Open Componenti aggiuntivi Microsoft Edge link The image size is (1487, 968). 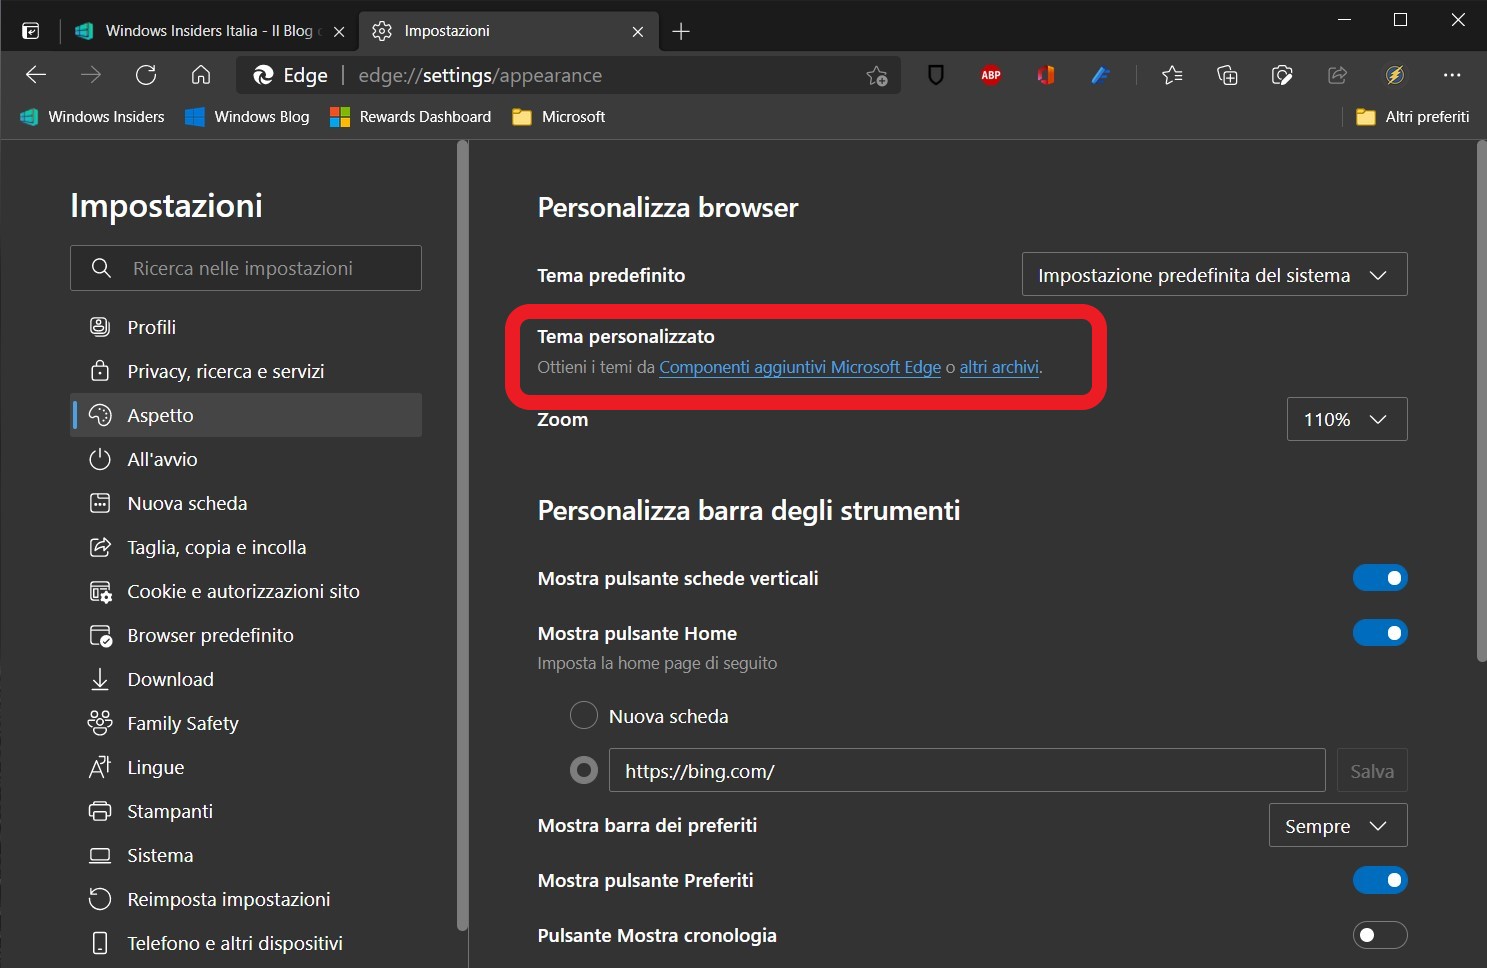pos(800,367)
